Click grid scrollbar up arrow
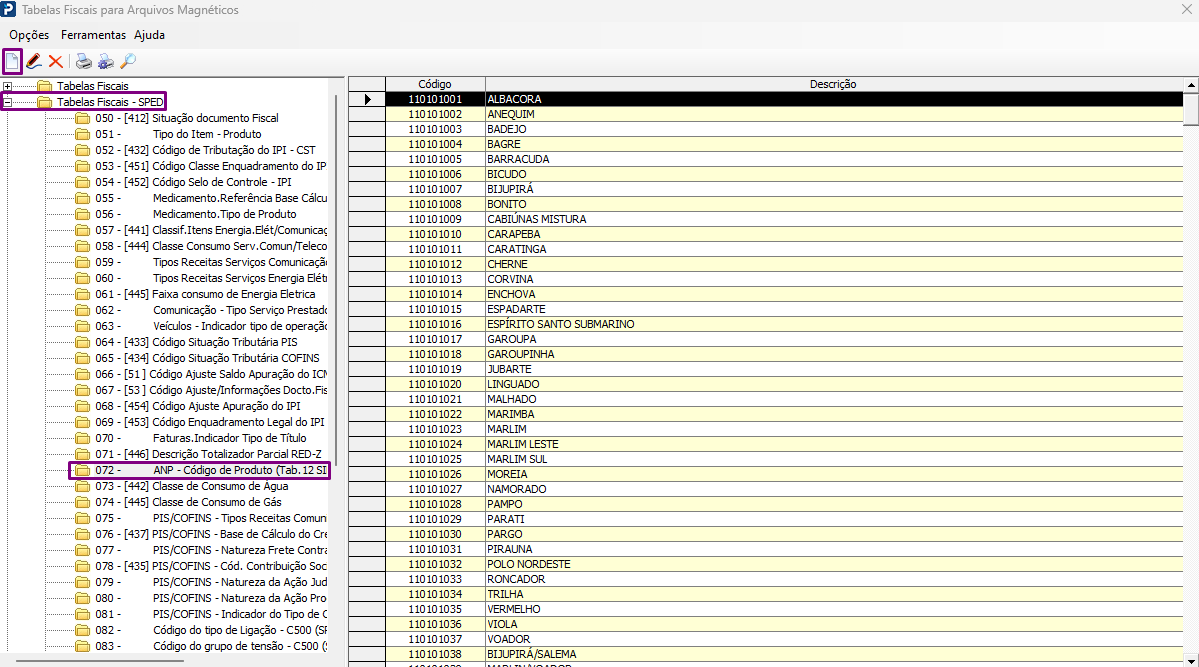Viewport: 1199px width, 667px height. tap(1191, 84)
